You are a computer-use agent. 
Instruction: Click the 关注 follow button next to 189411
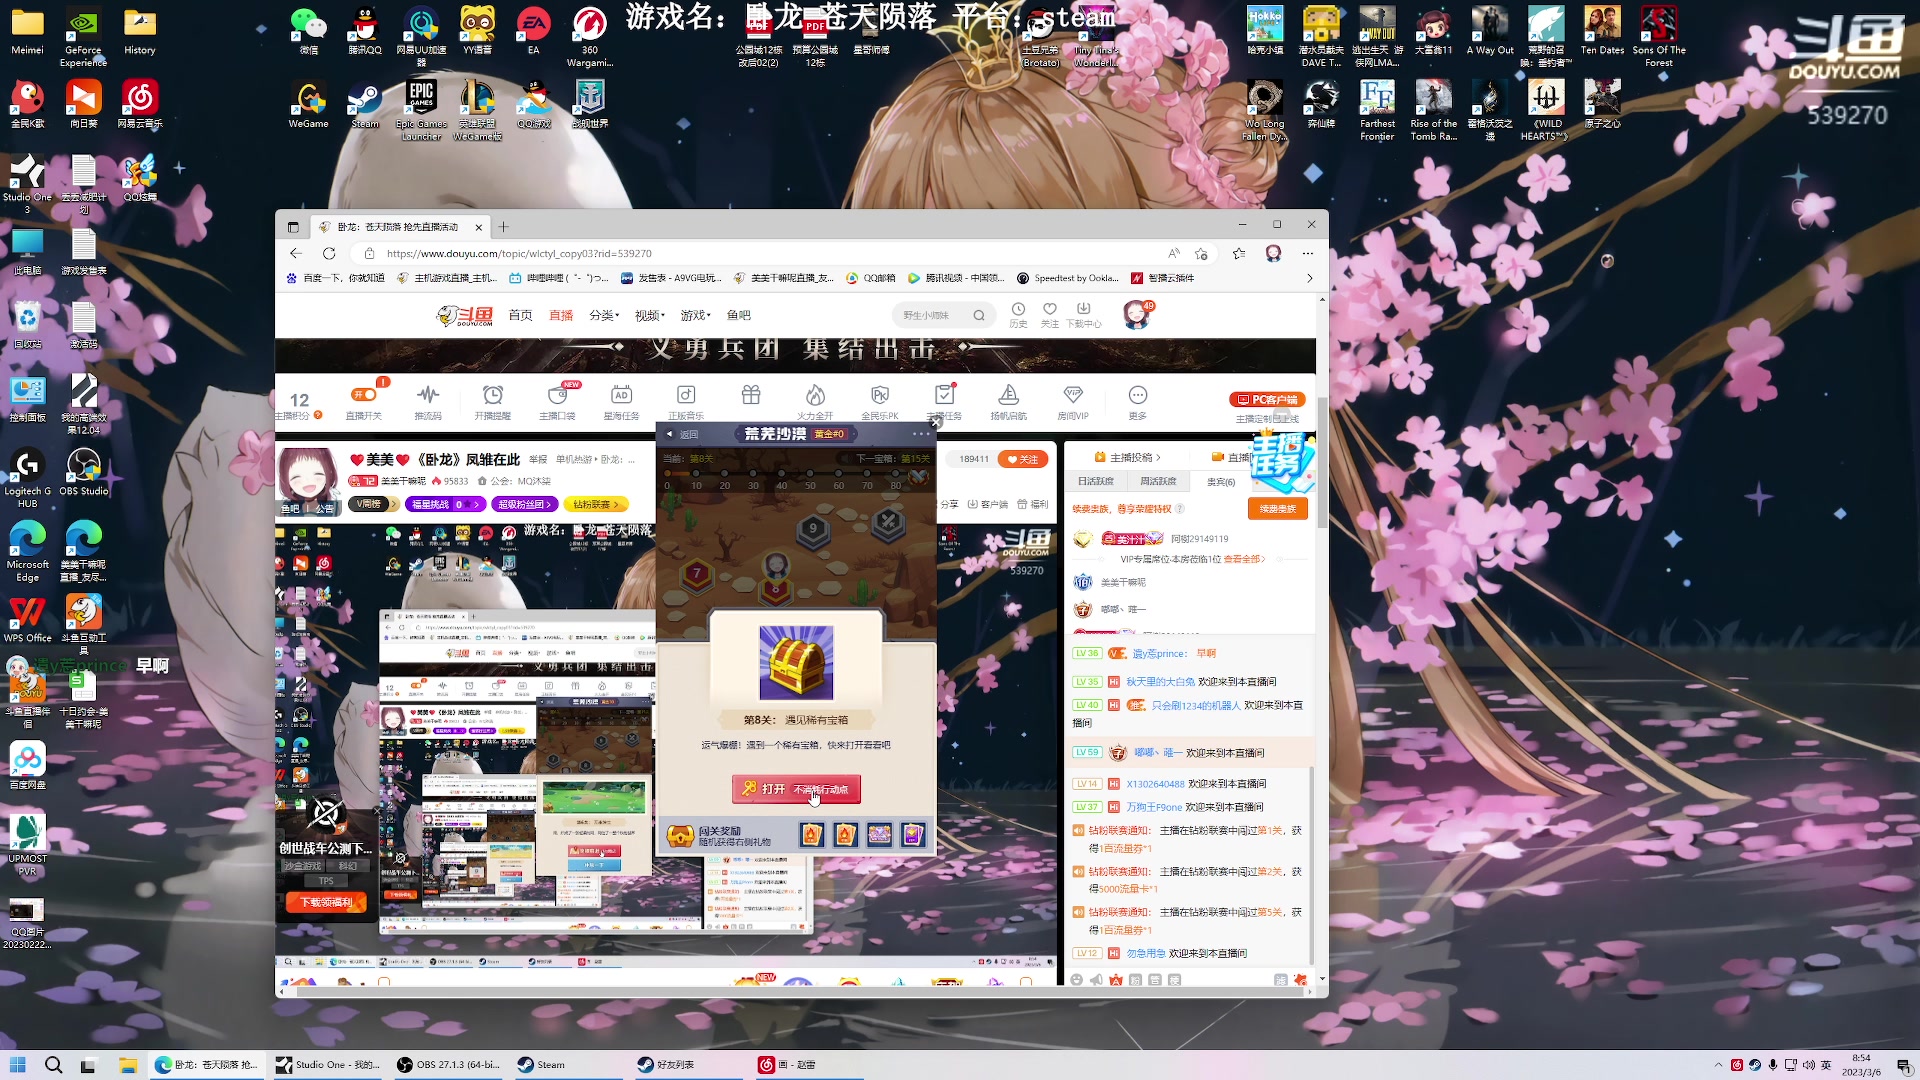(1023, 459)
